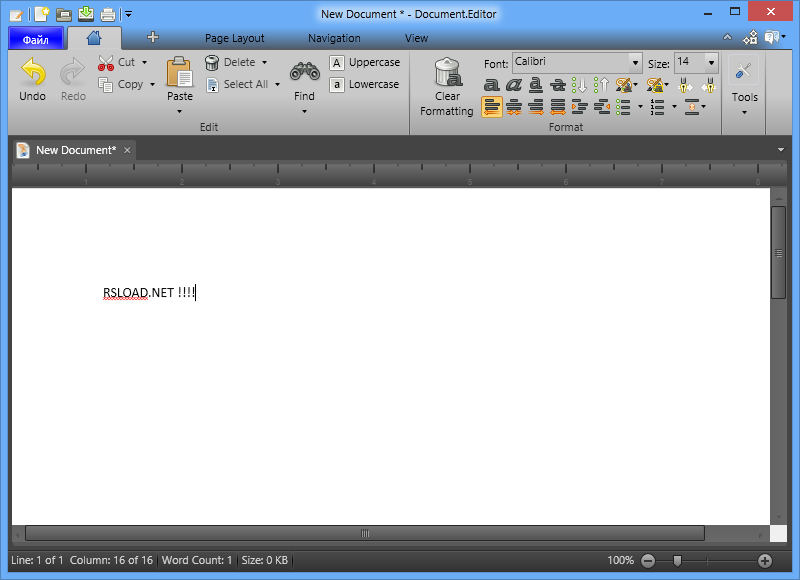Click the horizontal scrollbar thumb
800x580 pixels.
pos(365,534)
